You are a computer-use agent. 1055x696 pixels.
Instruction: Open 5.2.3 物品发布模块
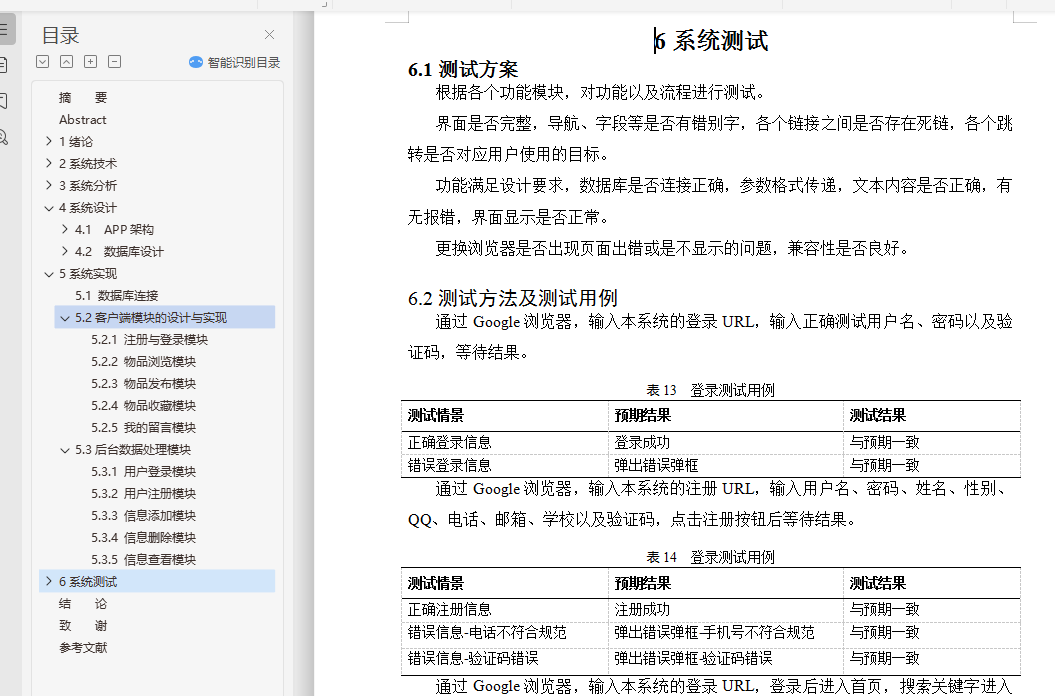click(143, 384)
